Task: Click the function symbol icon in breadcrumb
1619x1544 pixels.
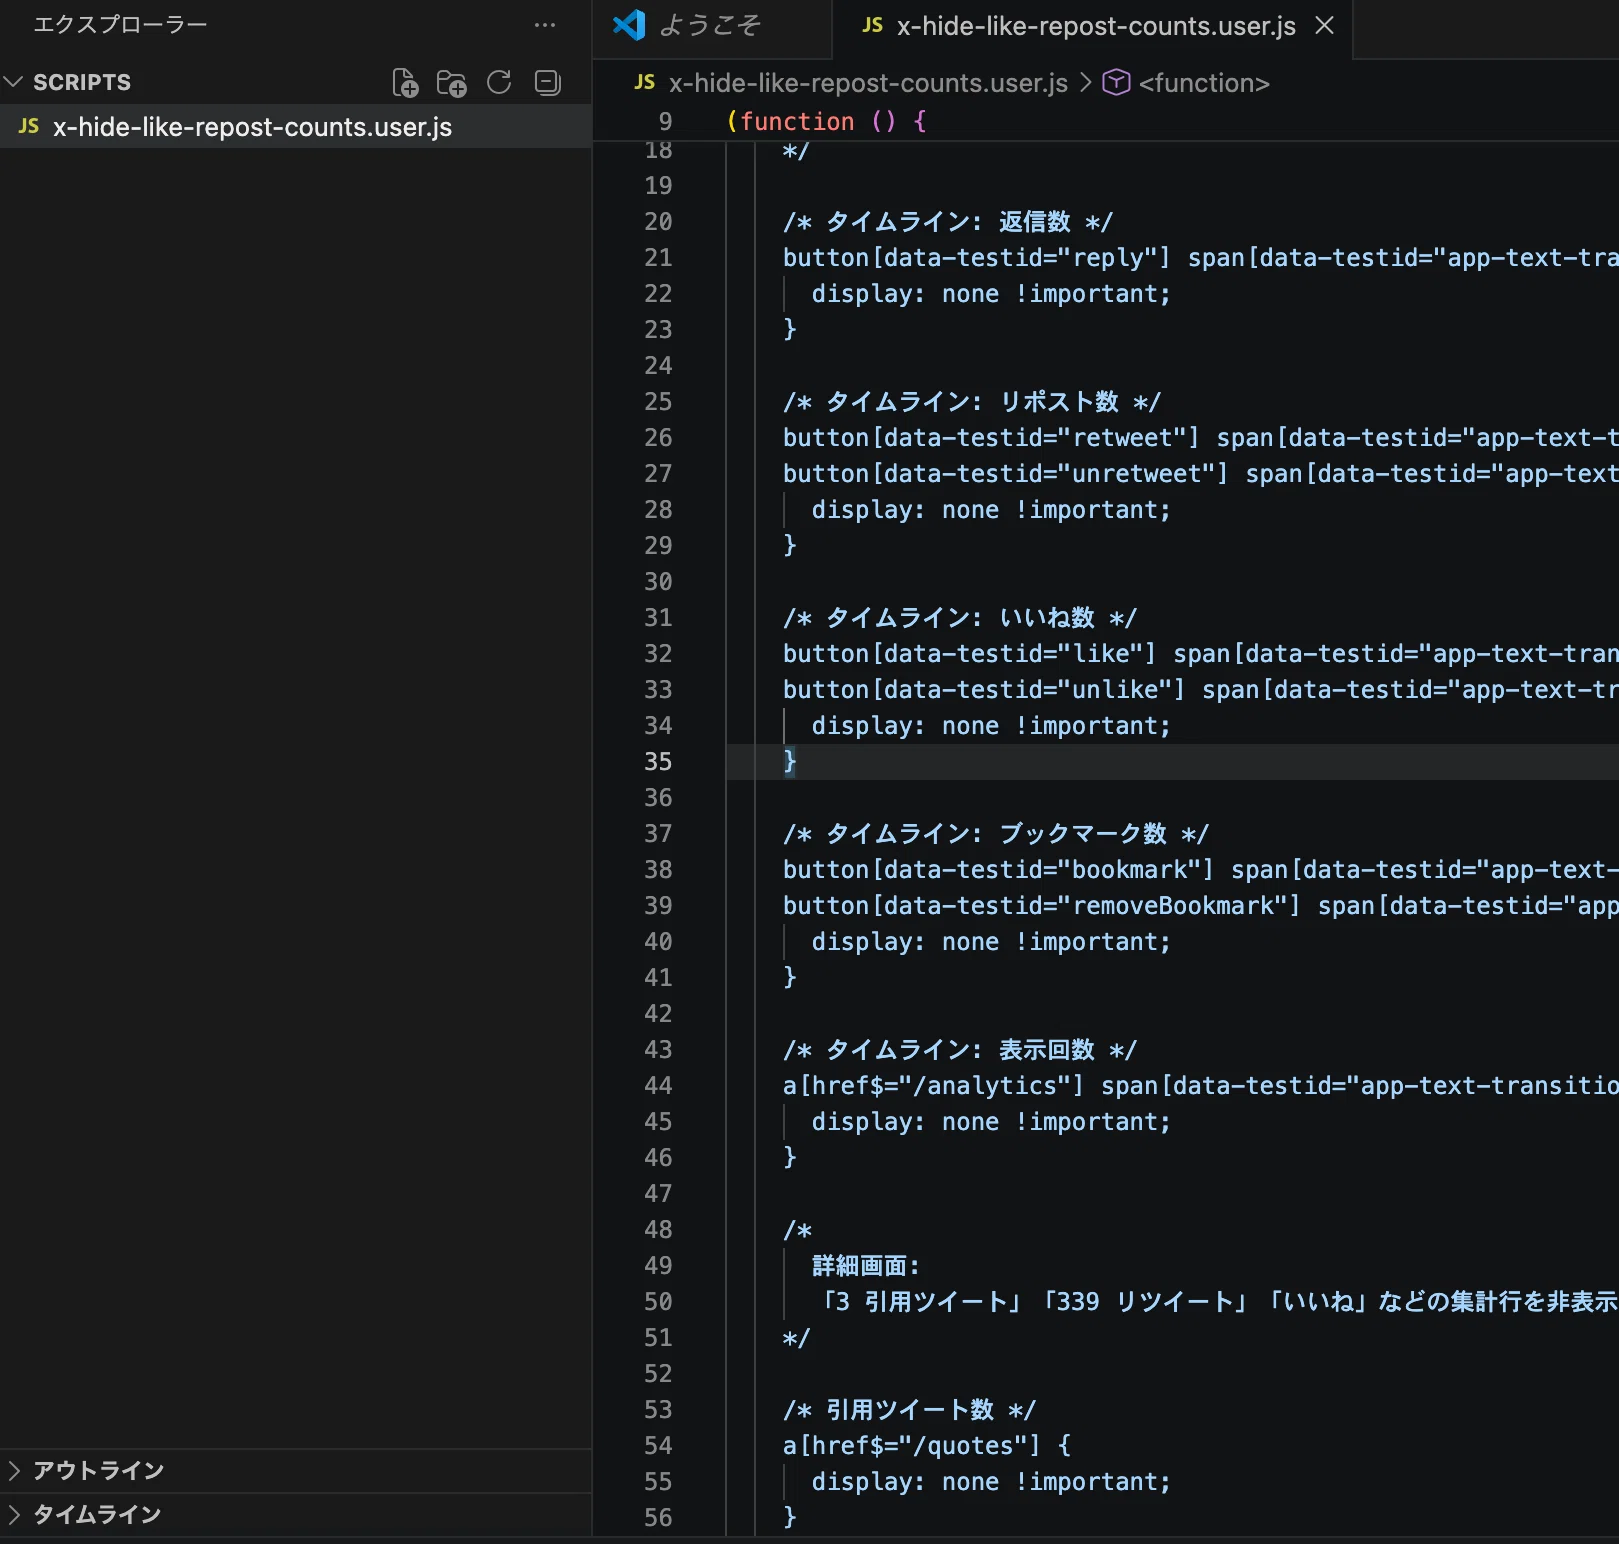Action: click(x=1116, y=82)
